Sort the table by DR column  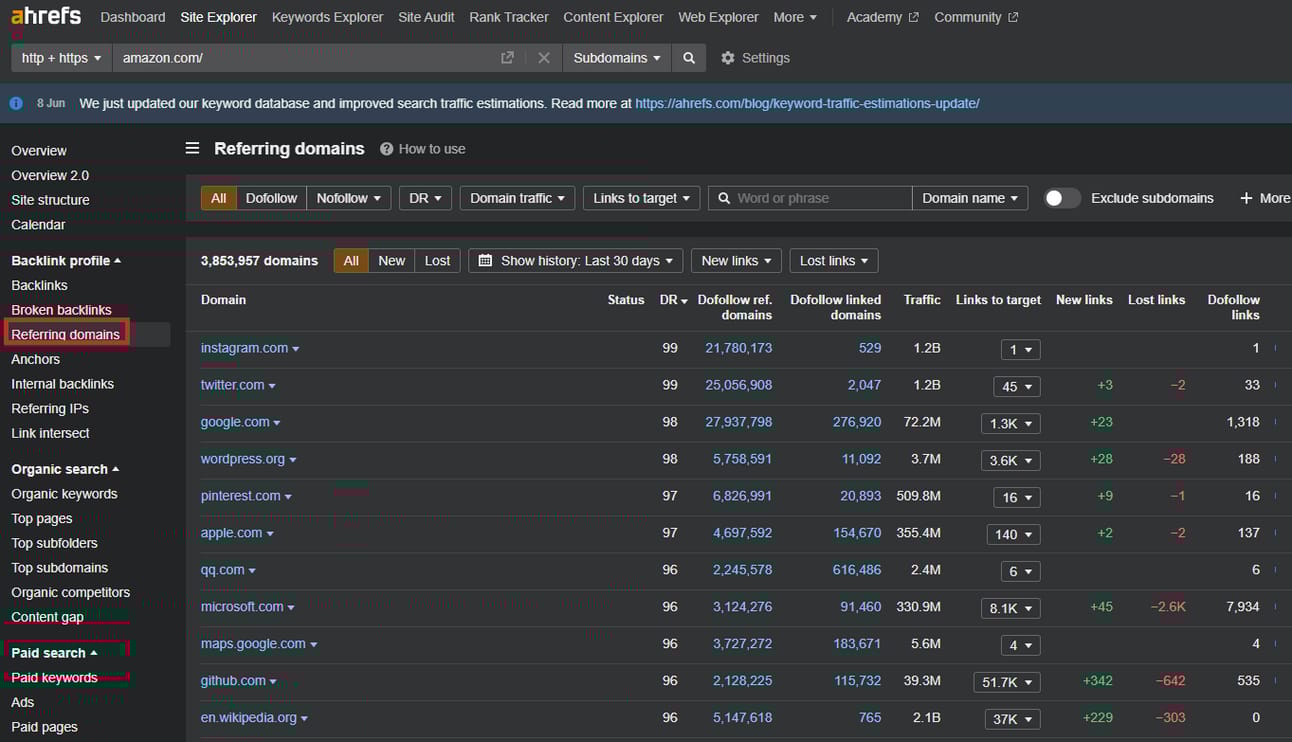click(x=673, y=300)
